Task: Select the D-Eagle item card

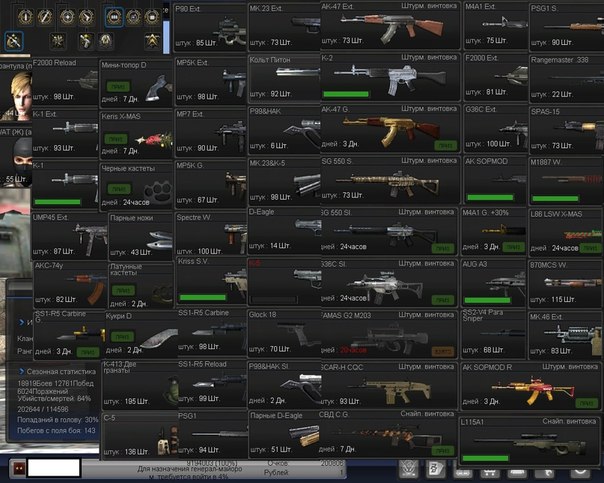Action: click(x=284, y=231)
